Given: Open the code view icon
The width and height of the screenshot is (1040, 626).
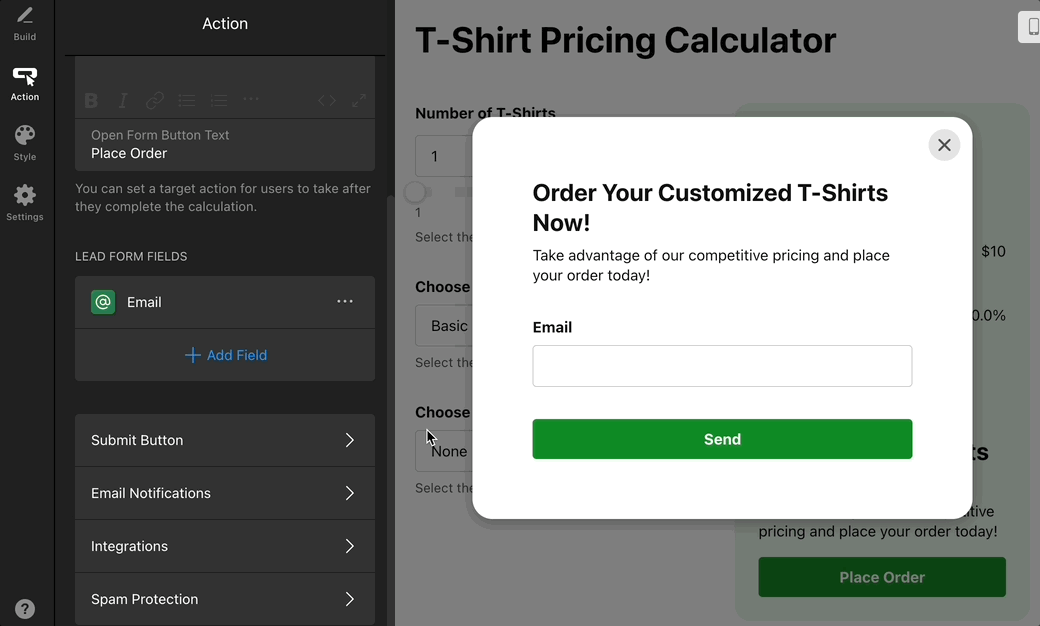Looking at the screenshot, I should pyautogui.click(x=327, y=100).
